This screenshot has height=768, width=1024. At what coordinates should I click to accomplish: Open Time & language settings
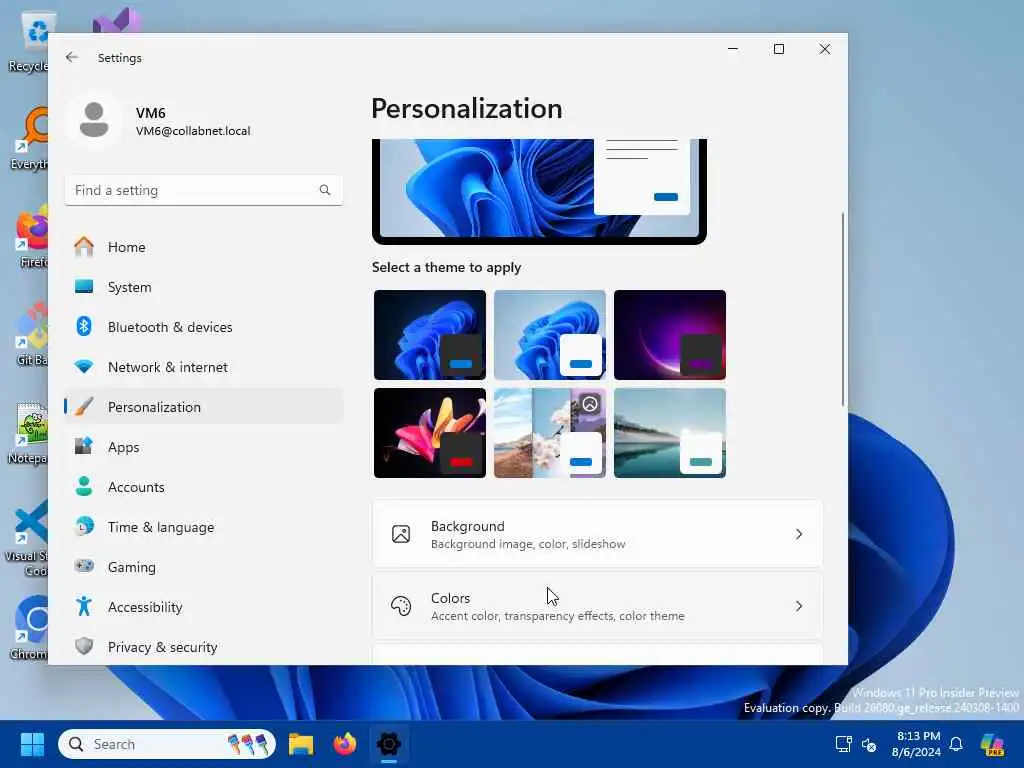click(x=204, y=526)
